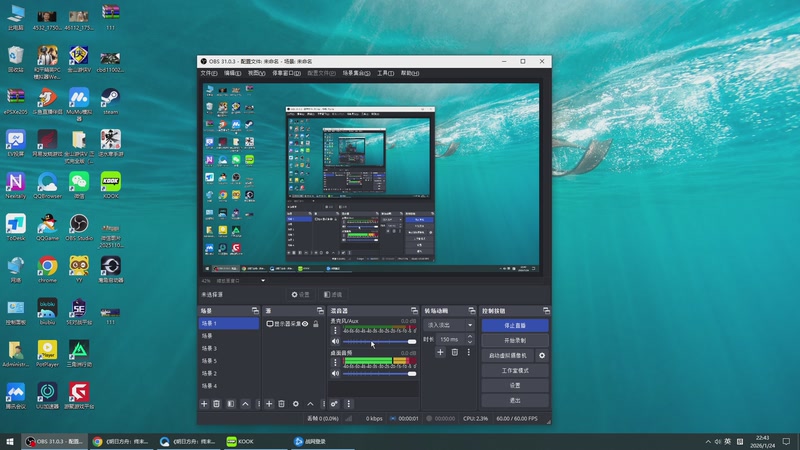Open virtual camera settings gear

point(542,355)
